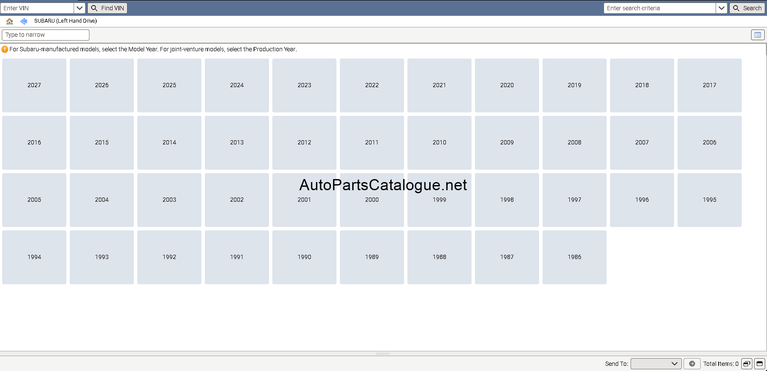Open the 2015 year tile
This screenshot has height=371, width=767.
point(102,142)
